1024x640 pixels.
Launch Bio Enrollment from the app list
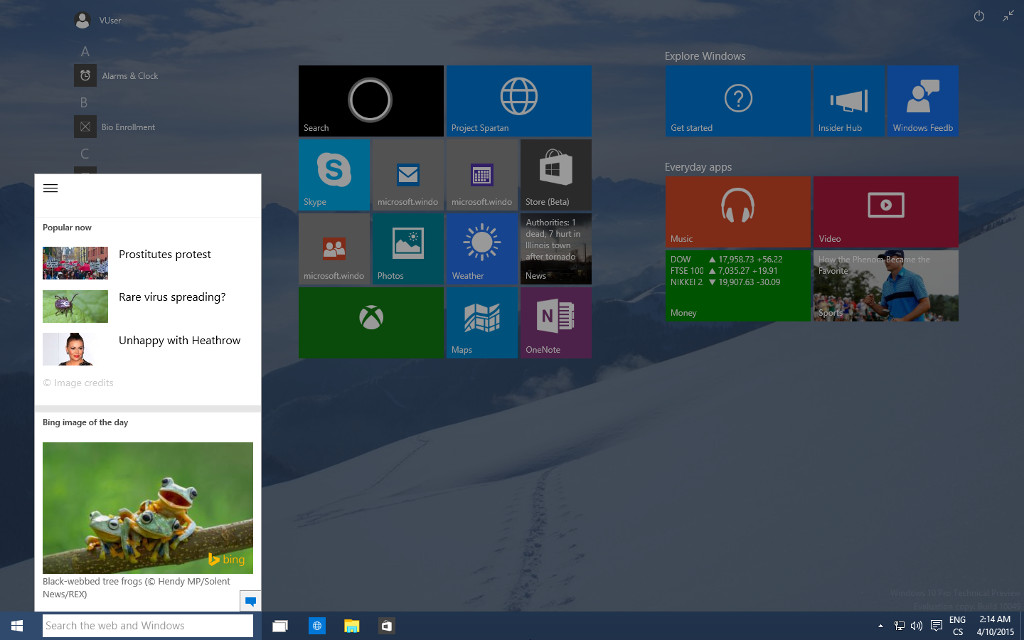[115, 127]
